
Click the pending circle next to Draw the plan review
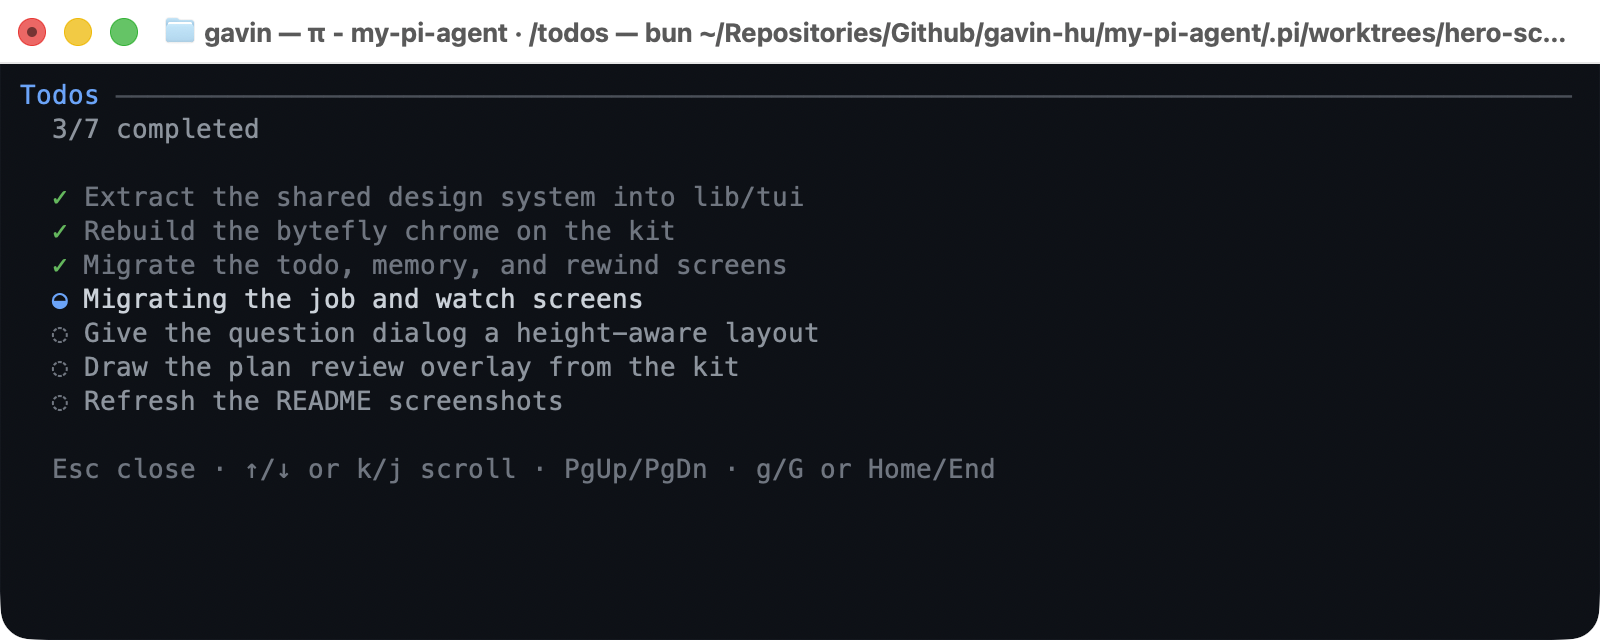coord(60,369)
